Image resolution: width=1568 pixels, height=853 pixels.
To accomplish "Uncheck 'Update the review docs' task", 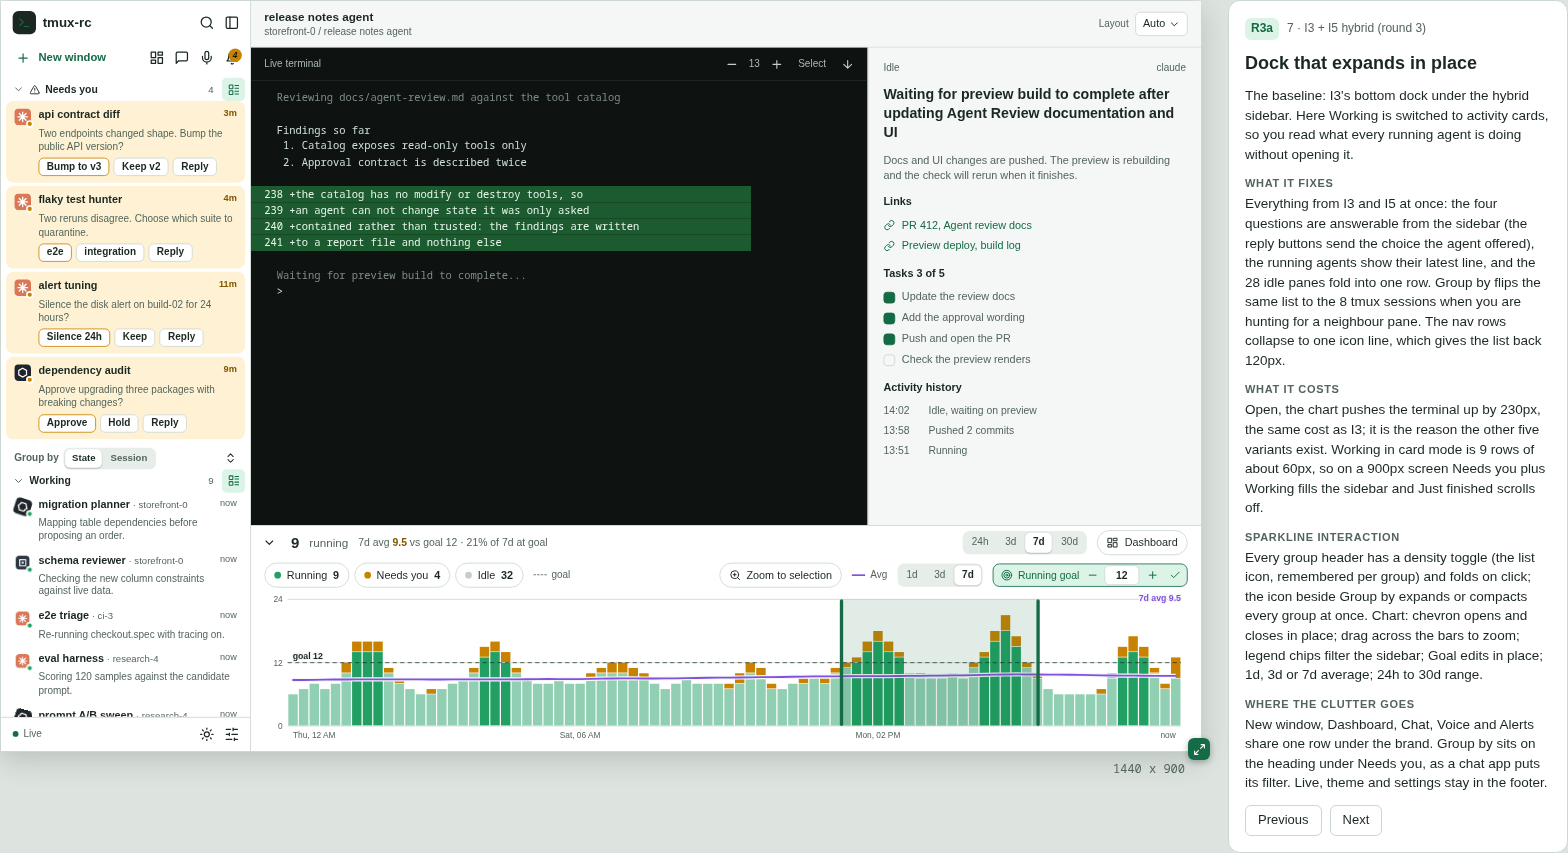I will [889, 297].
